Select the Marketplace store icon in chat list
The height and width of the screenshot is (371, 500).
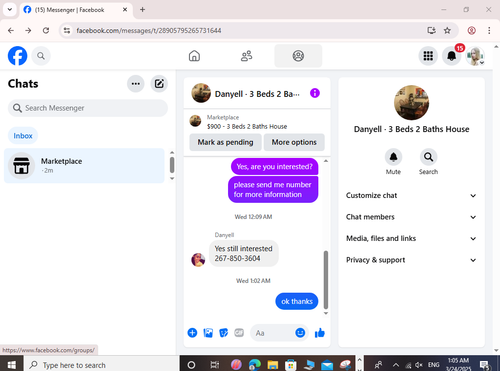click(21, 166)
